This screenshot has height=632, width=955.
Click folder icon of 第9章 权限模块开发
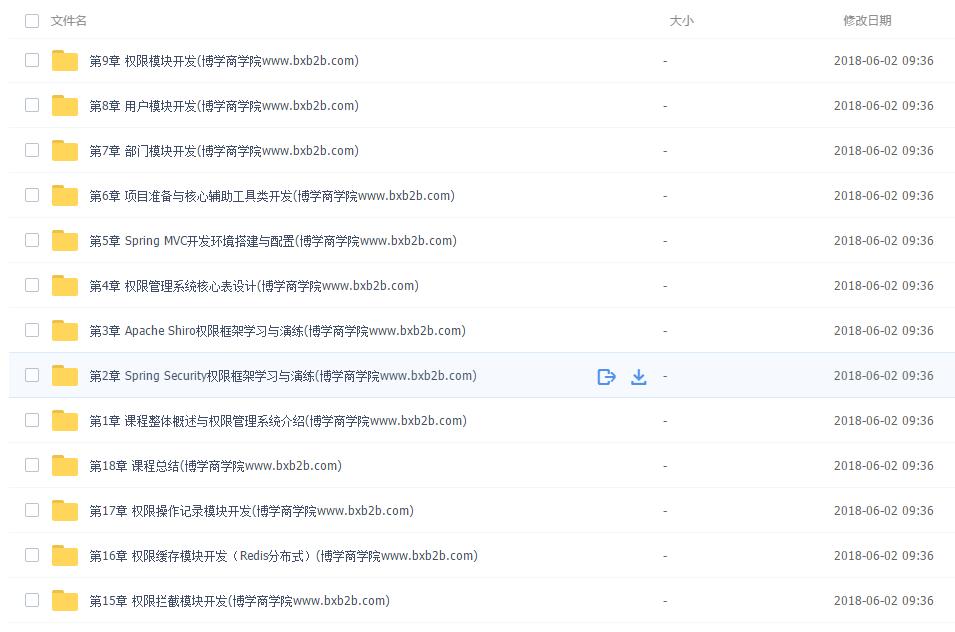click(65, 61)
